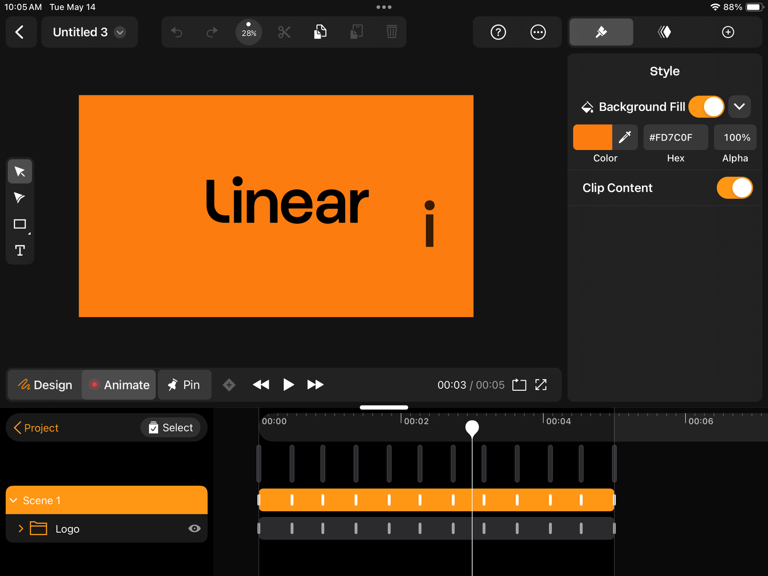Open the add element plus tab
Screen dimensions: 768x576
[728, 32]
